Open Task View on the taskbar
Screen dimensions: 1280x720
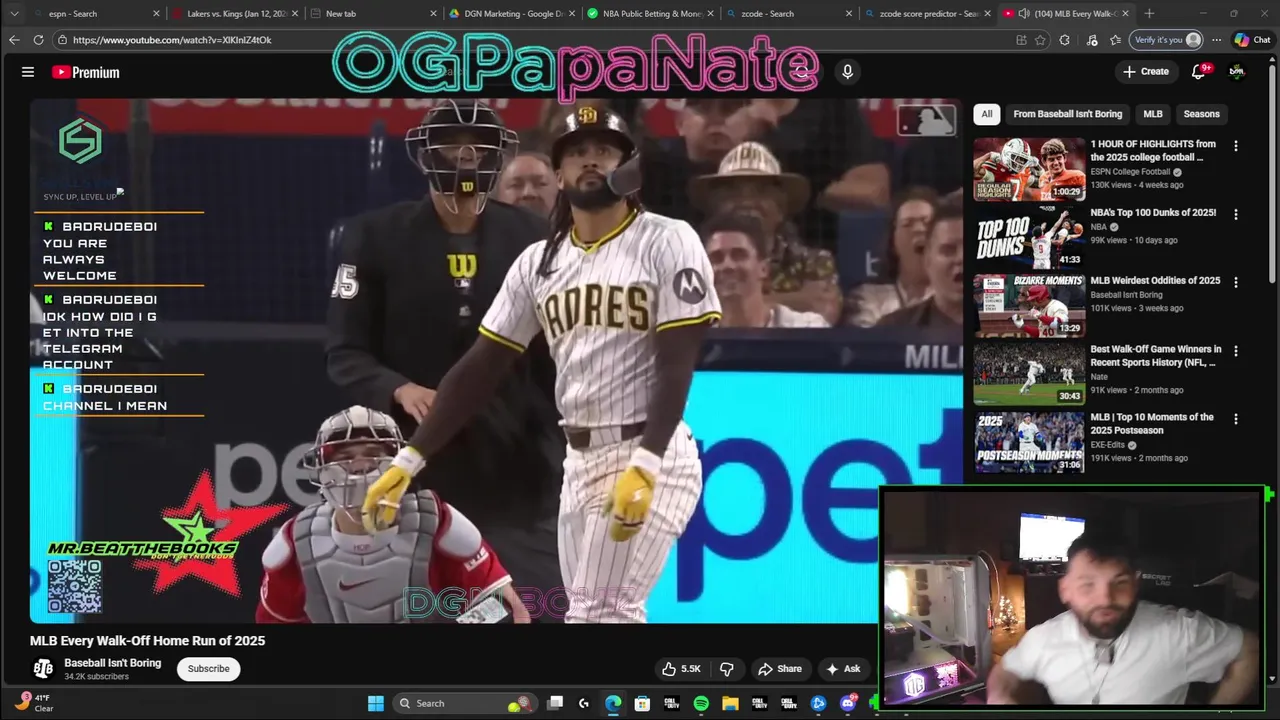pyautogui.click(x=555, y=703)
